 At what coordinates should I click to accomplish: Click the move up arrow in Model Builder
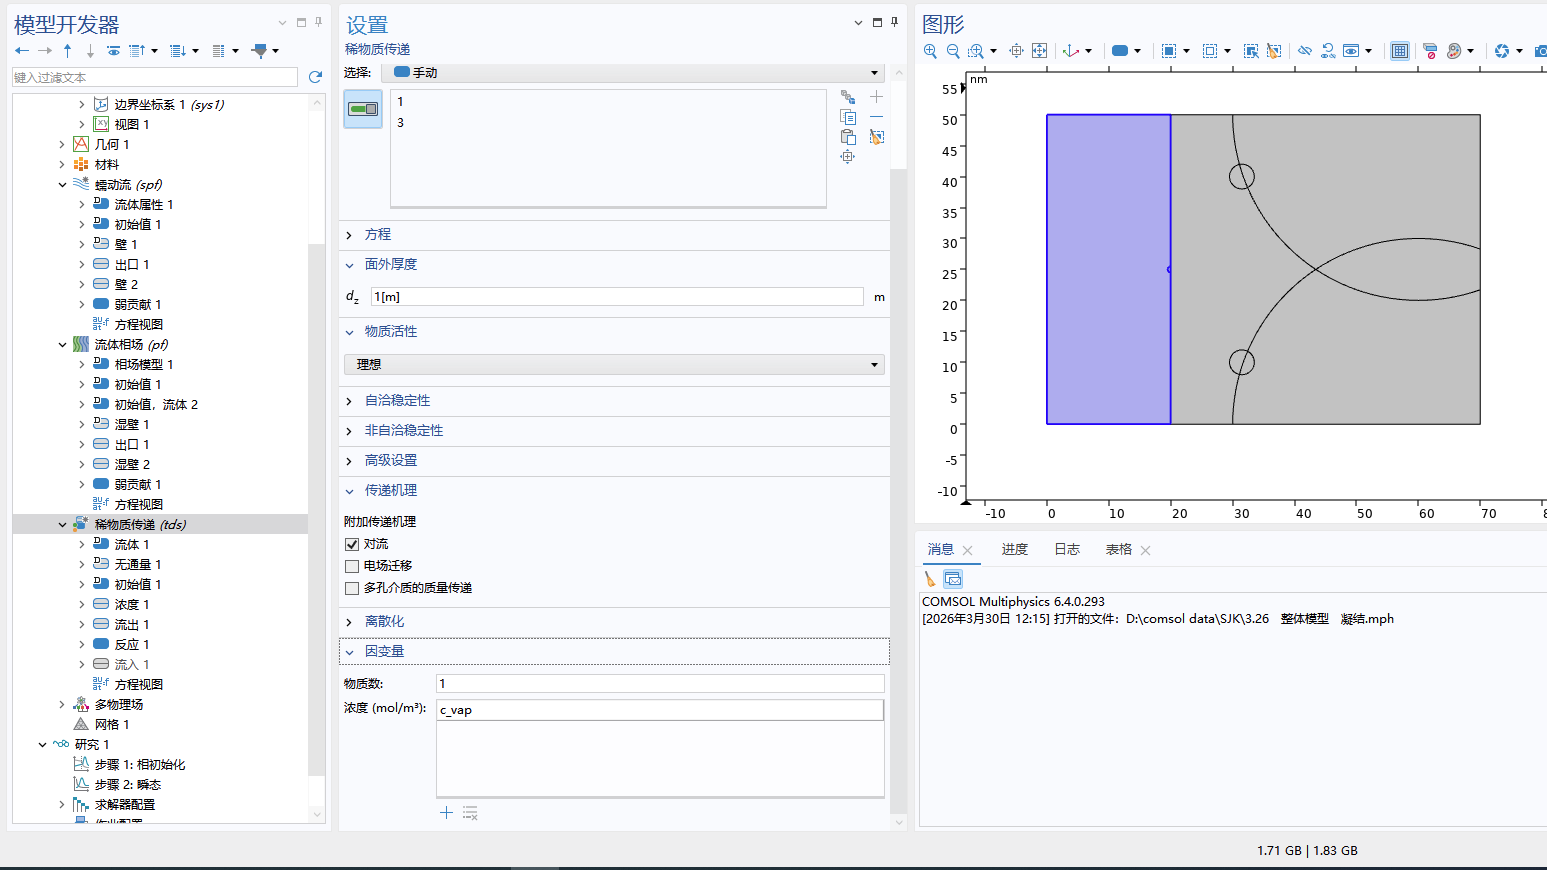click(67, 50)
